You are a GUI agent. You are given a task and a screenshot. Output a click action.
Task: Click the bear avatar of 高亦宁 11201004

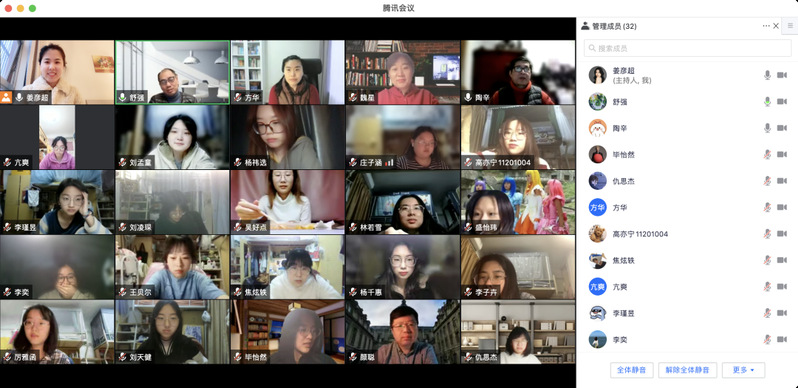tap(597, 234)
